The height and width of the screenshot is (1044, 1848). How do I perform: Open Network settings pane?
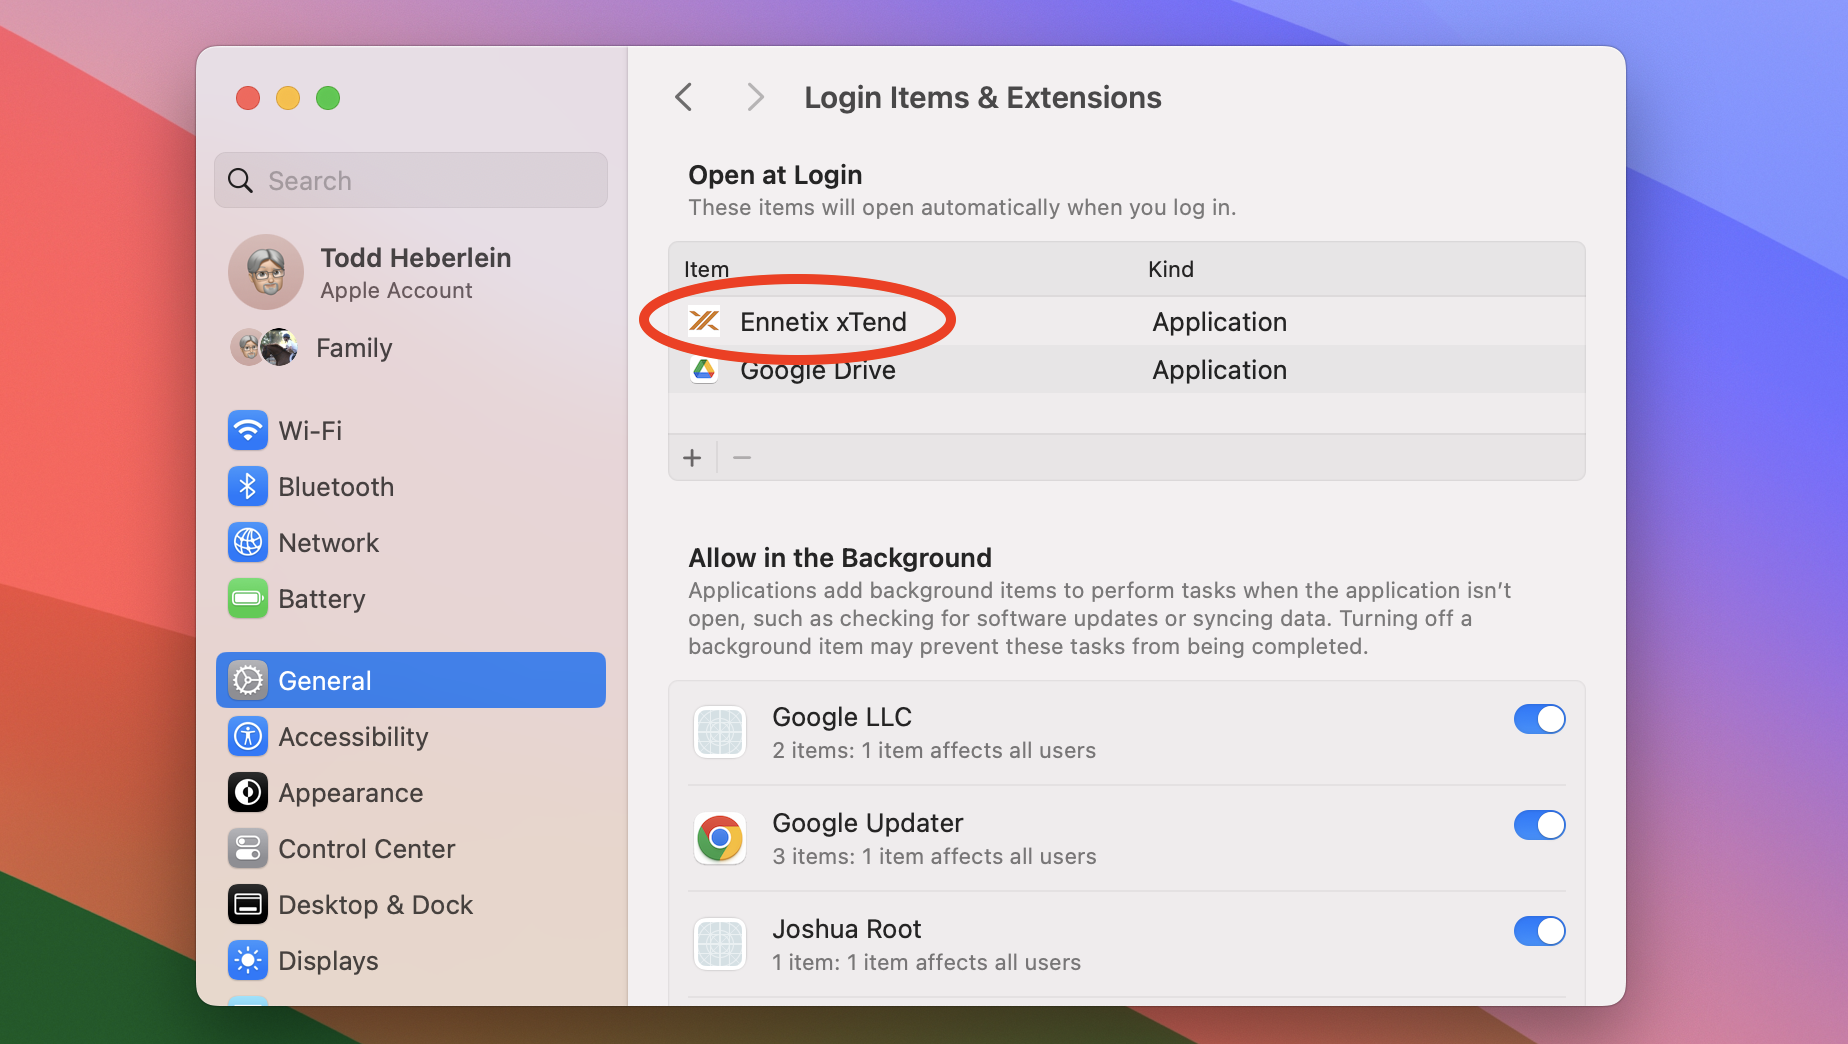click(x=411, y=543)
